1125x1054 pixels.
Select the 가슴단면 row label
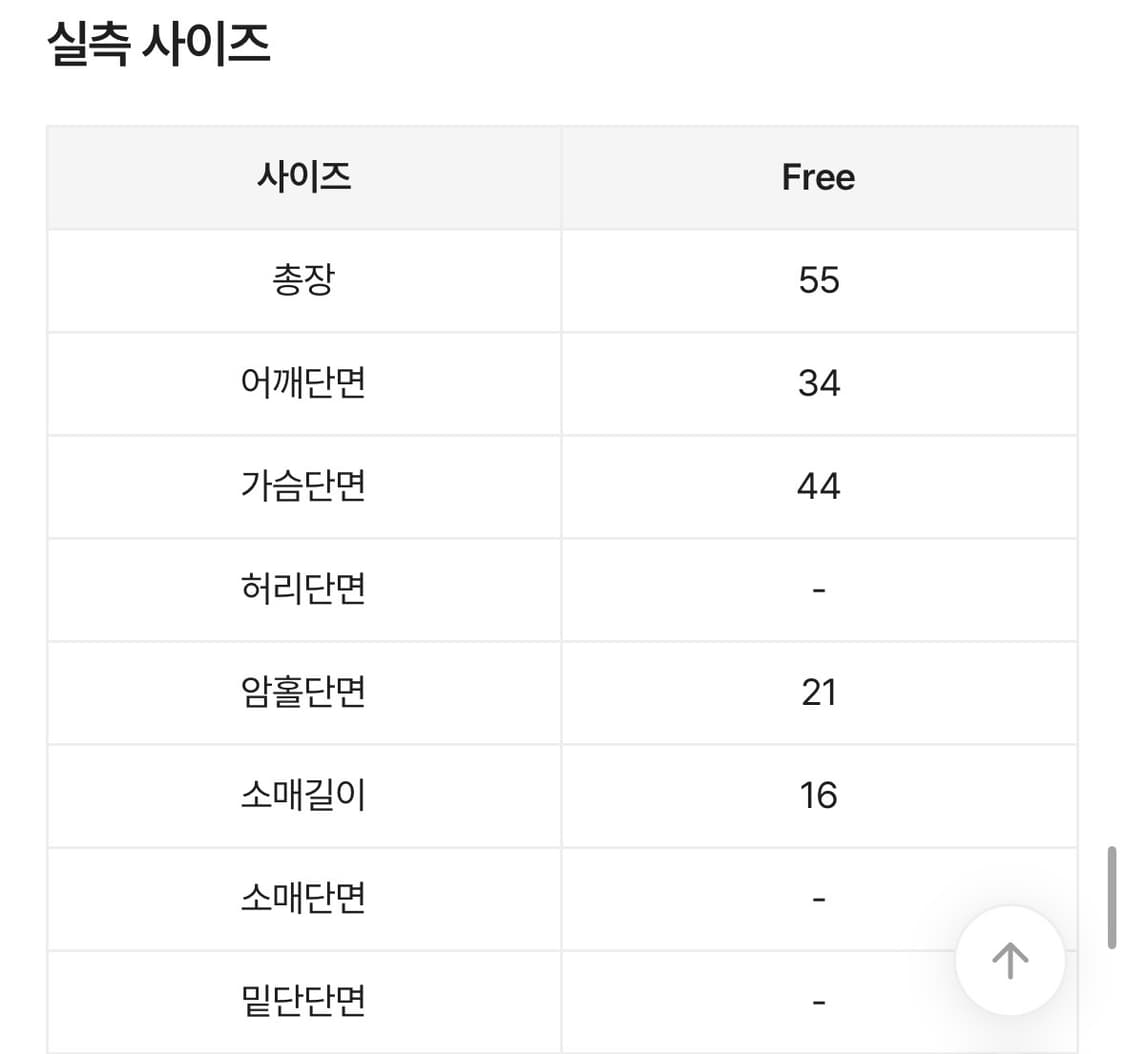tap(302, 487)
